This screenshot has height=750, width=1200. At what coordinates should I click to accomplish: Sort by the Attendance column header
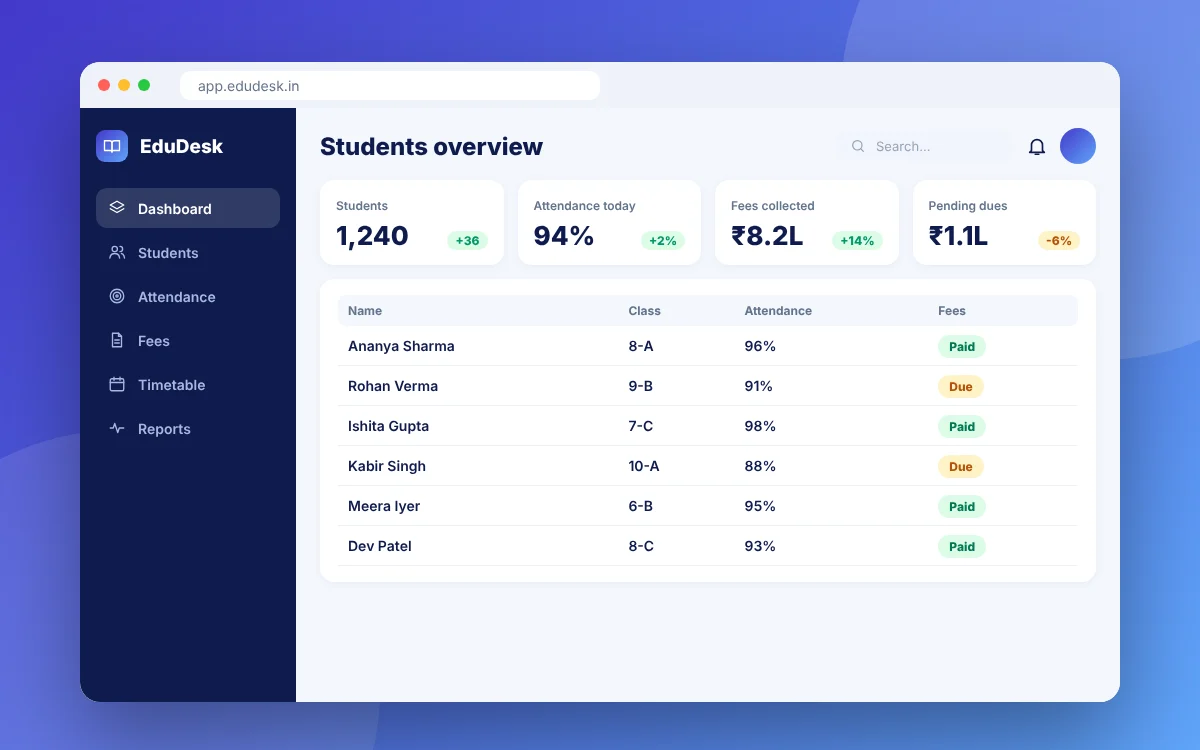778,311
